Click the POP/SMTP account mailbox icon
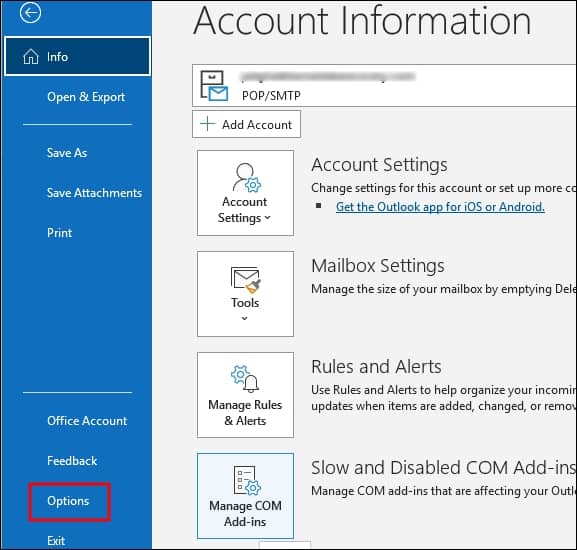This screenshot has height=550, width=577. (214, 86)
